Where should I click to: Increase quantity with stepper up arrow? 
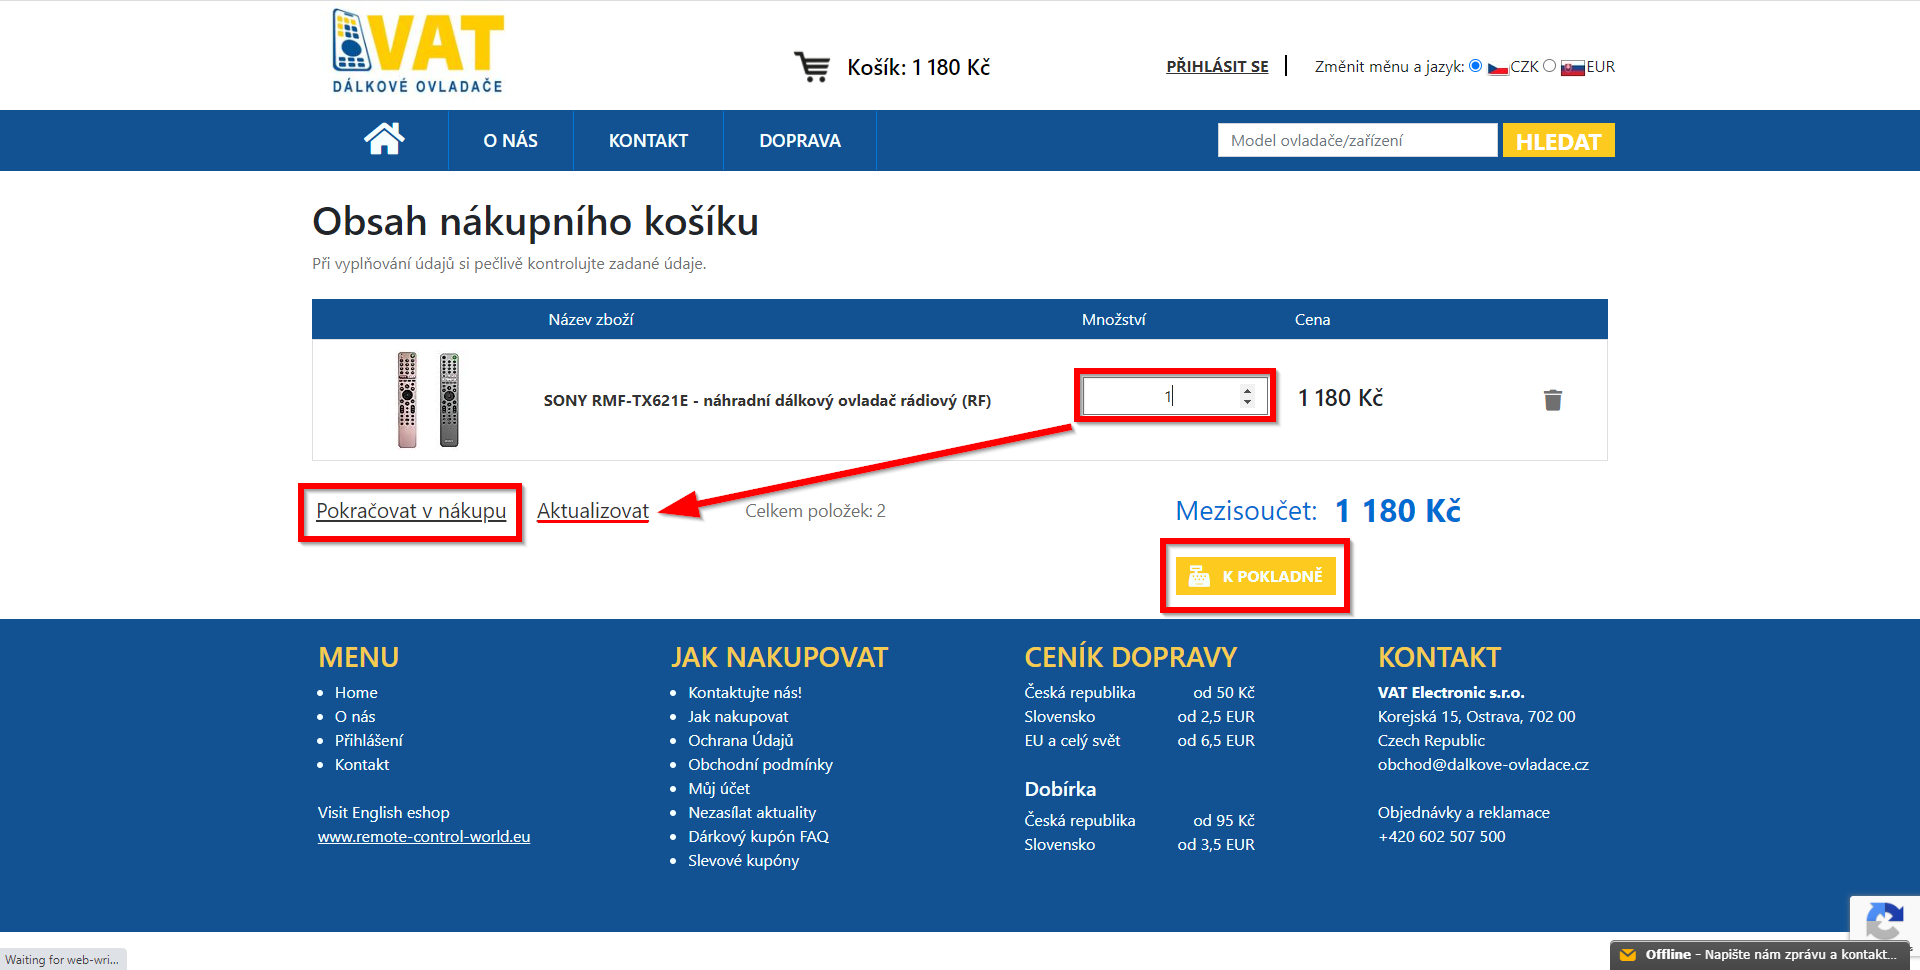coord(1247,390)
